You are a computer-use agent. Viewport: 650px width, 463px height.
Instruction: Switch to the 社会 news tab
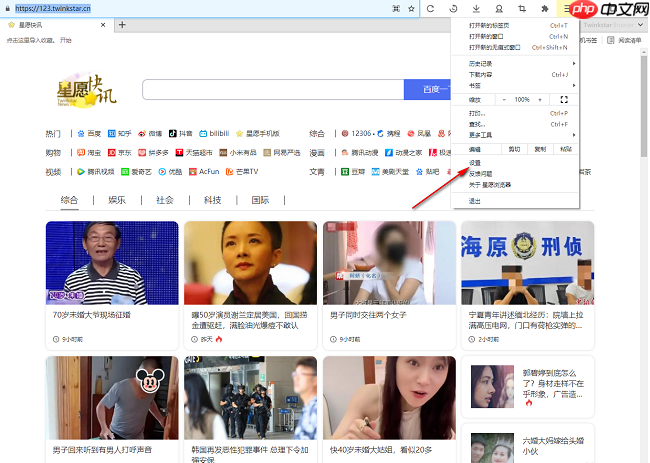click(165, 200)
